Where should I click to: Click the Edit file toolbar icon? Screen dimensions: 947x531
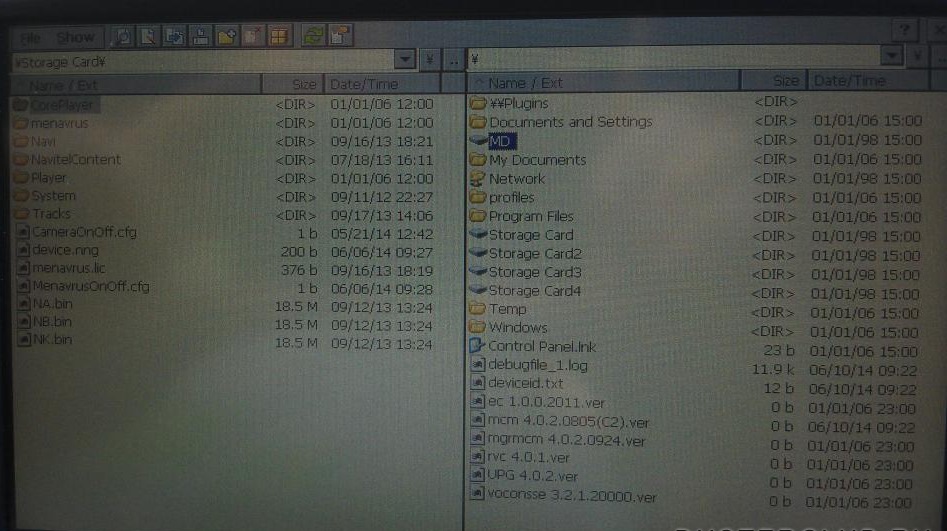pyautogui.click(x=148, y=37)
